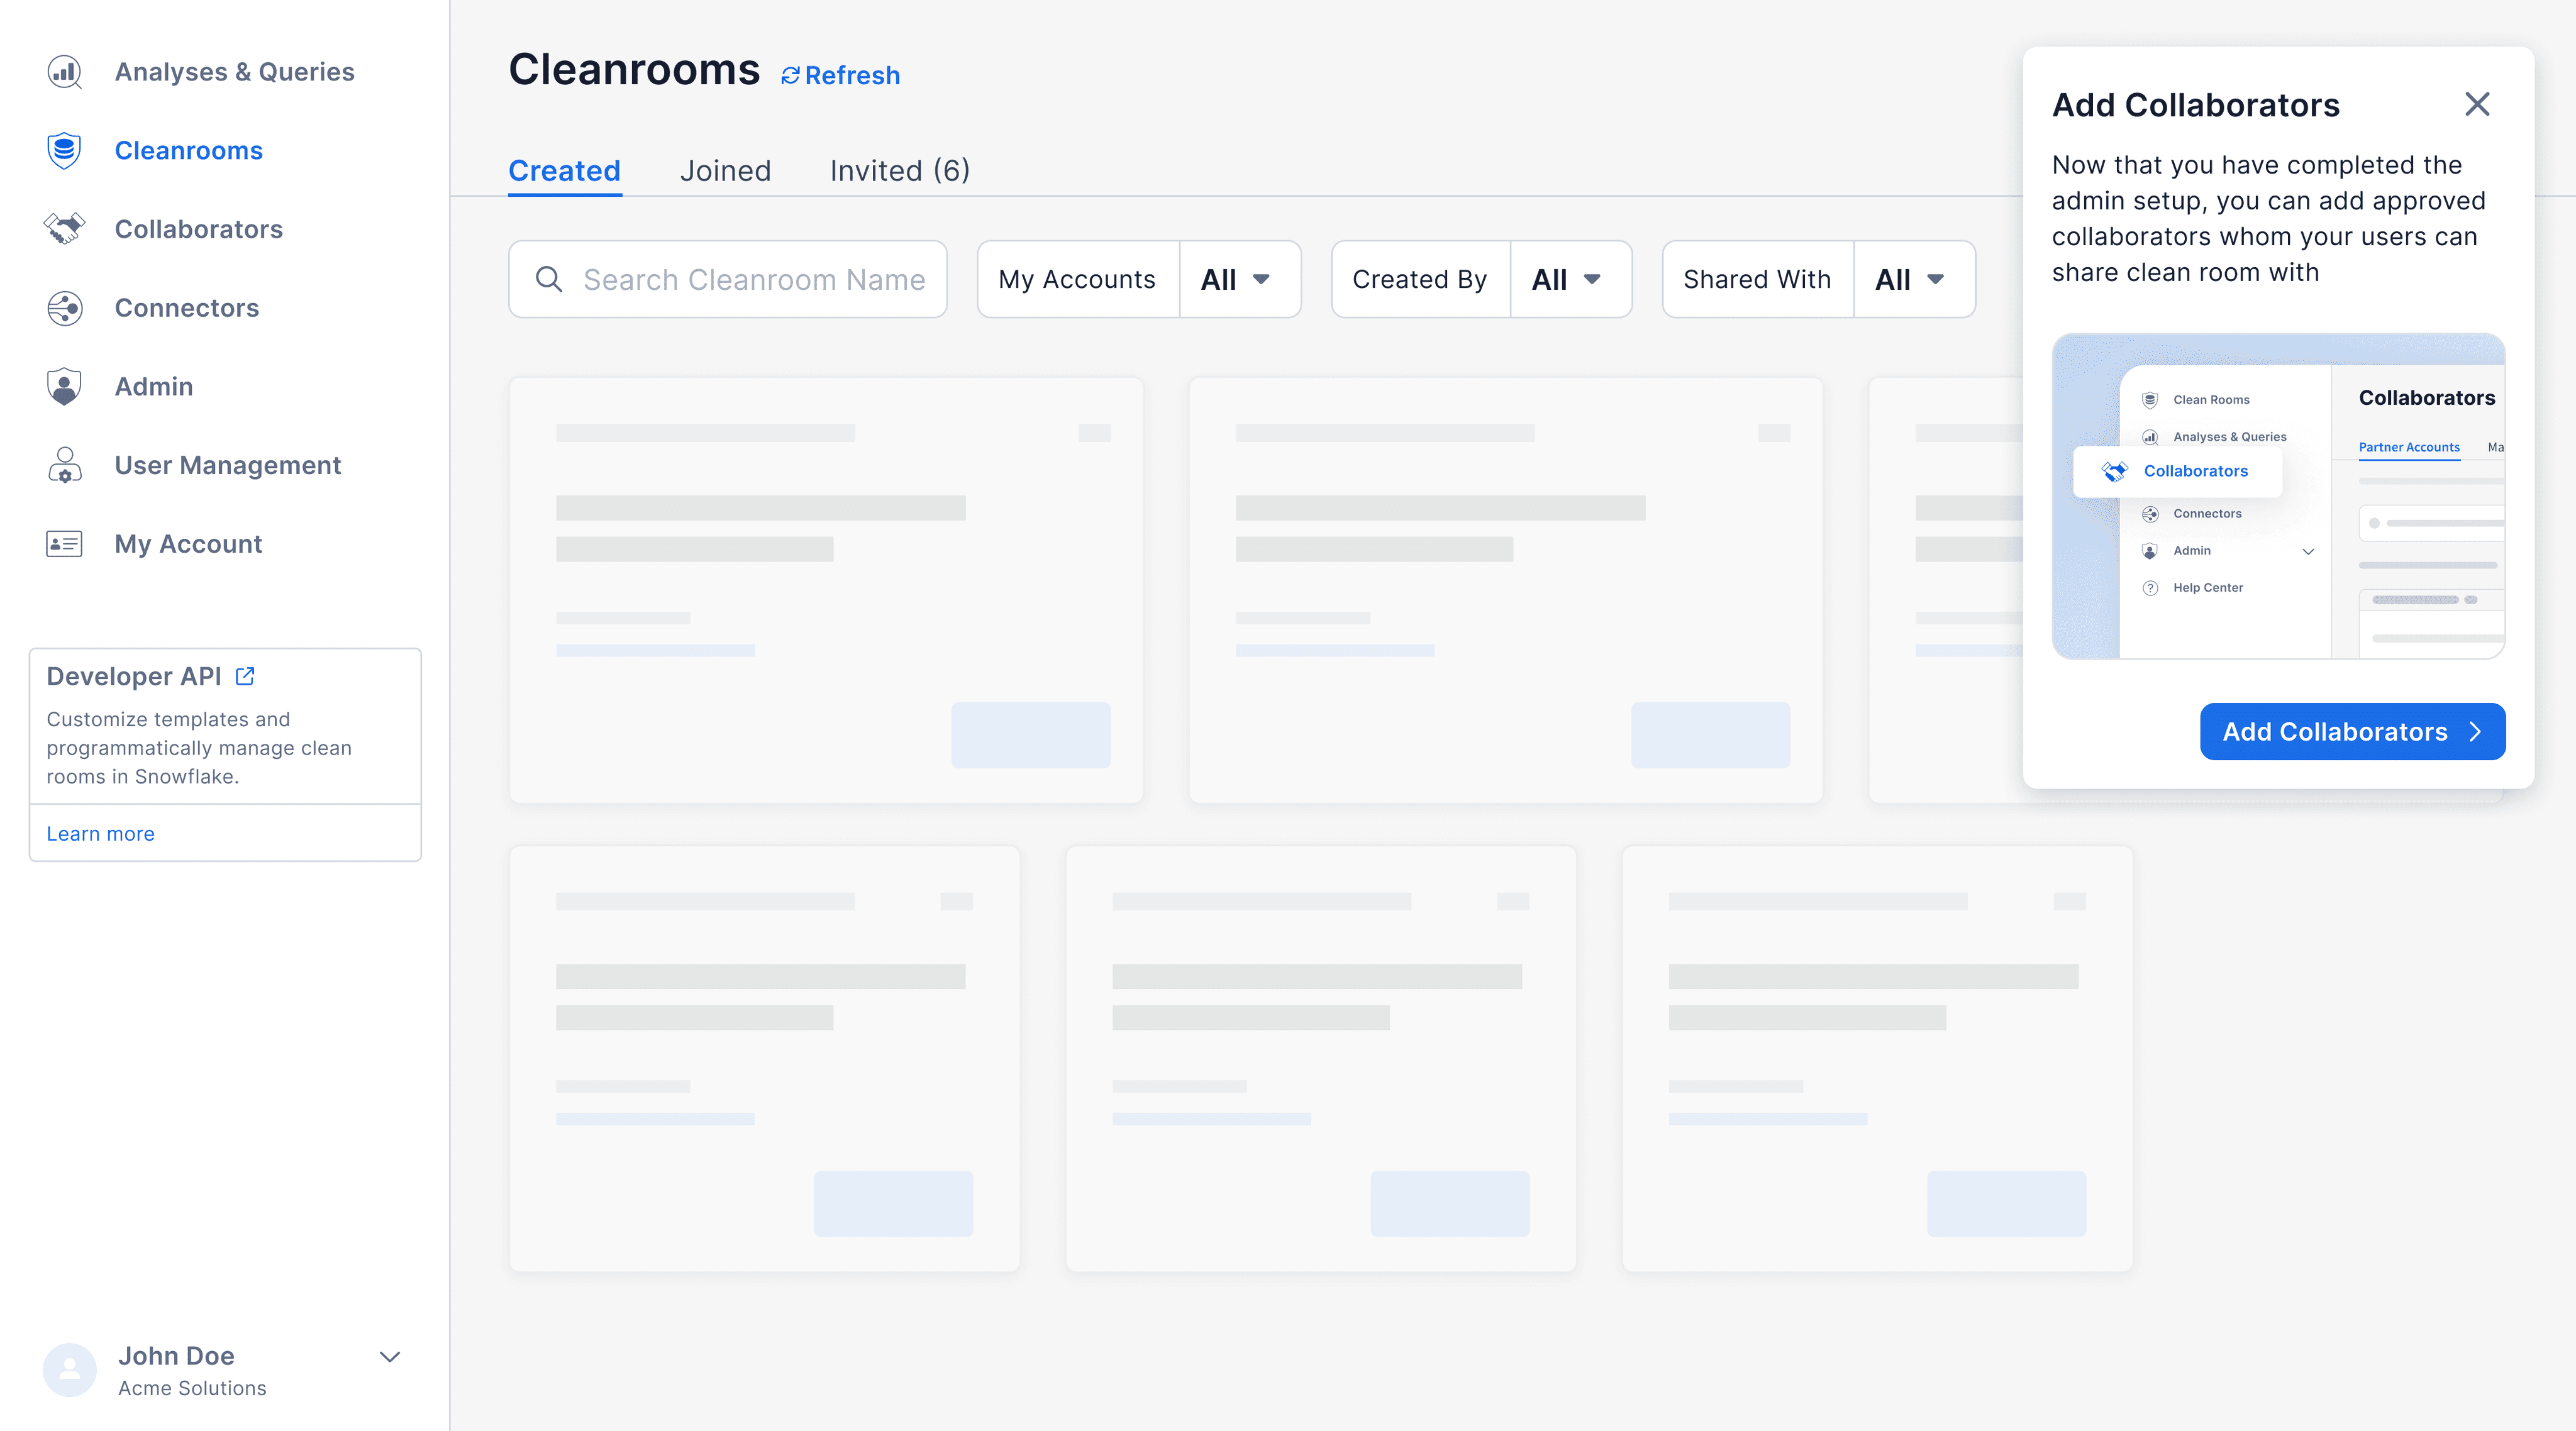Viewport: 2576px width, 1431px height.
Task: Click John Doe profile avatar
Action: (x=70, y=1369)
